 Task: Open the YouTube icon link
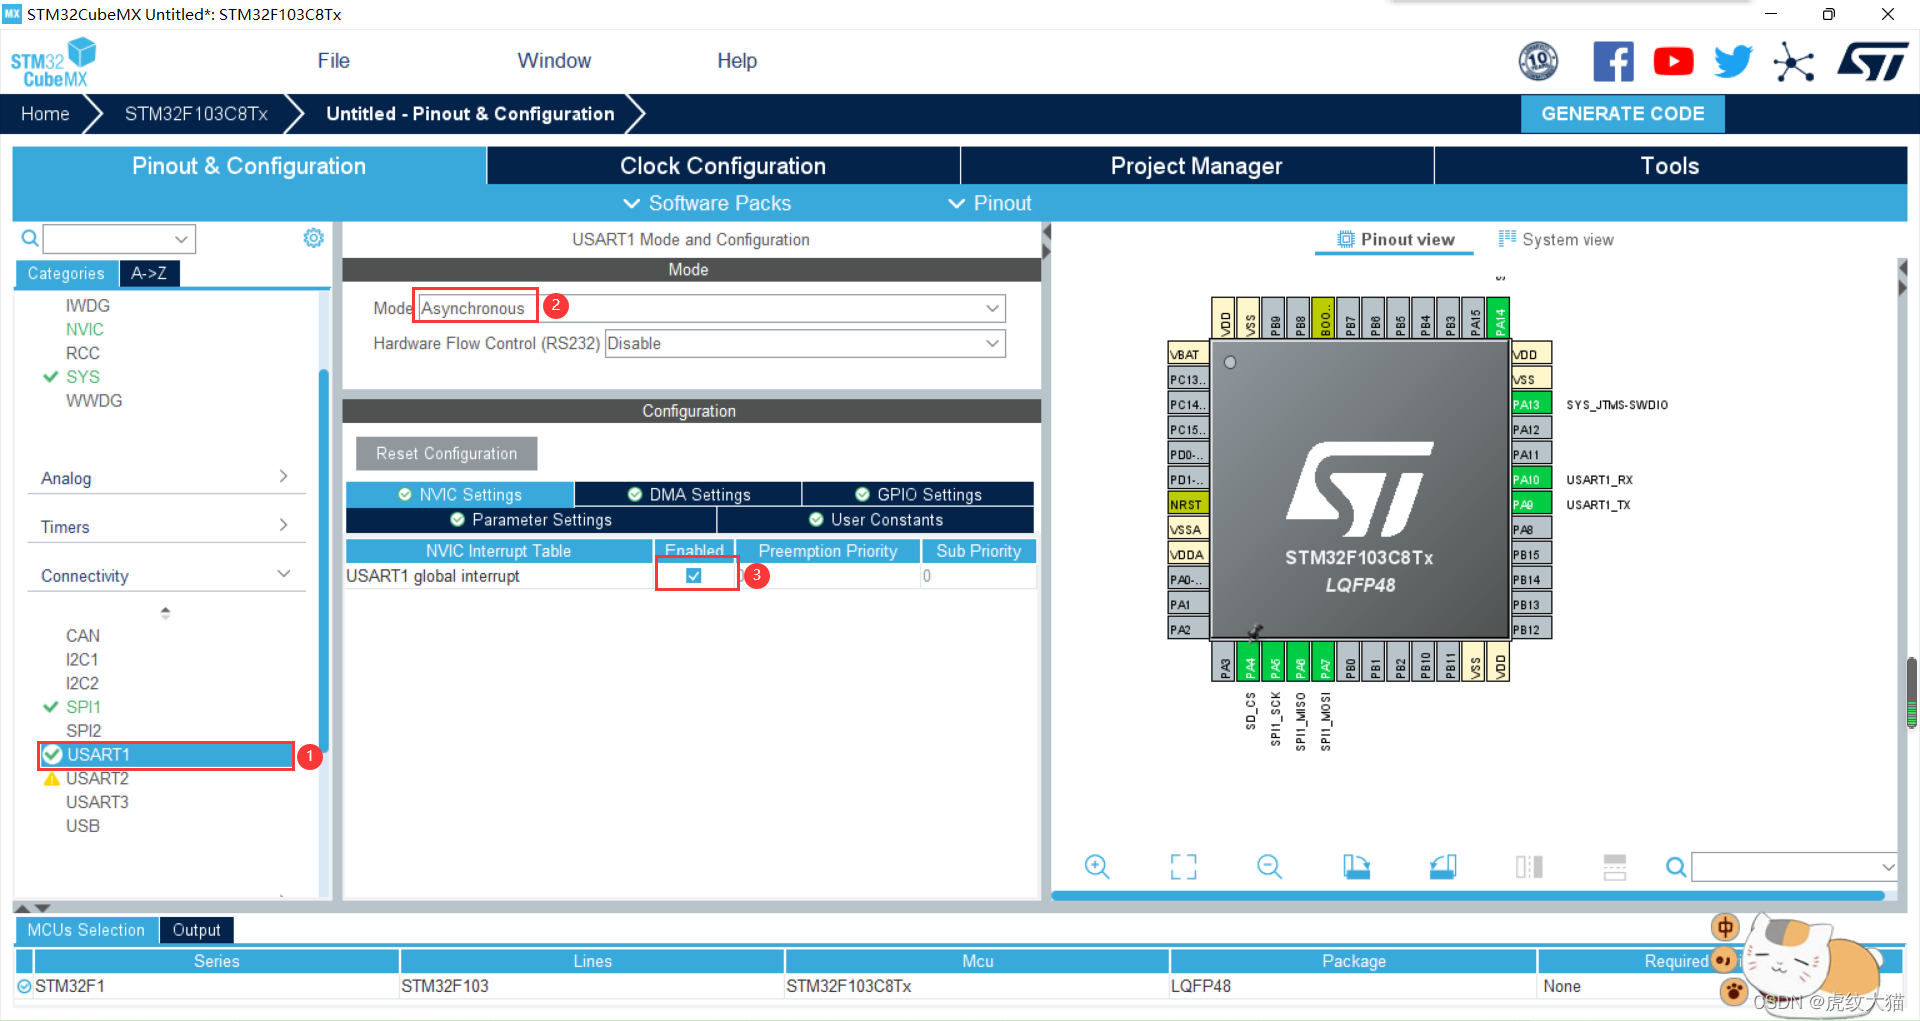[1673, 62]
